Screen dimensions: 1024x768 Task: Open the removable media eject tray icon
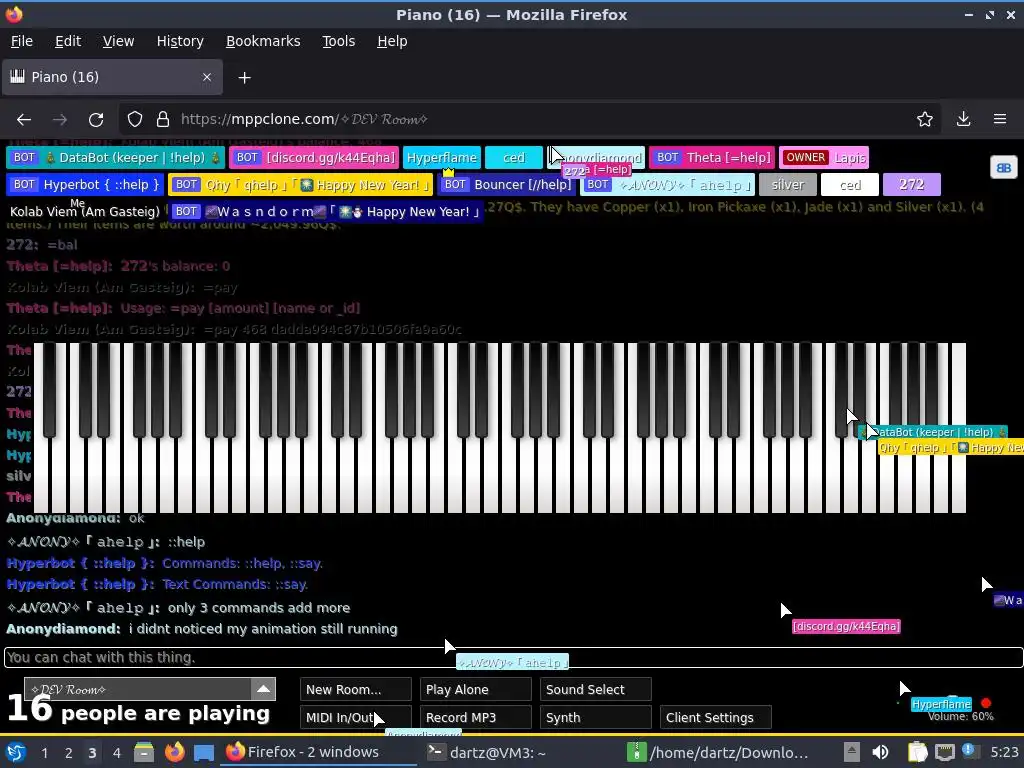(x=851, y=752)
